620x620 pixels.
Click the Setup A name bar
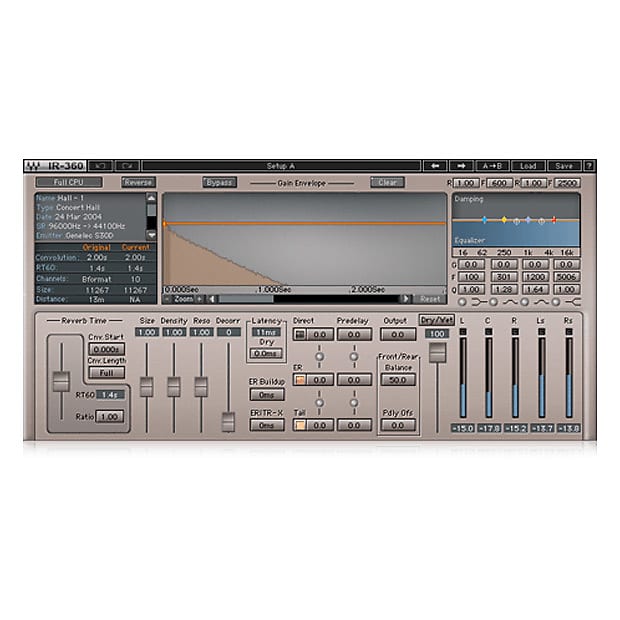(x=281, y=166)
